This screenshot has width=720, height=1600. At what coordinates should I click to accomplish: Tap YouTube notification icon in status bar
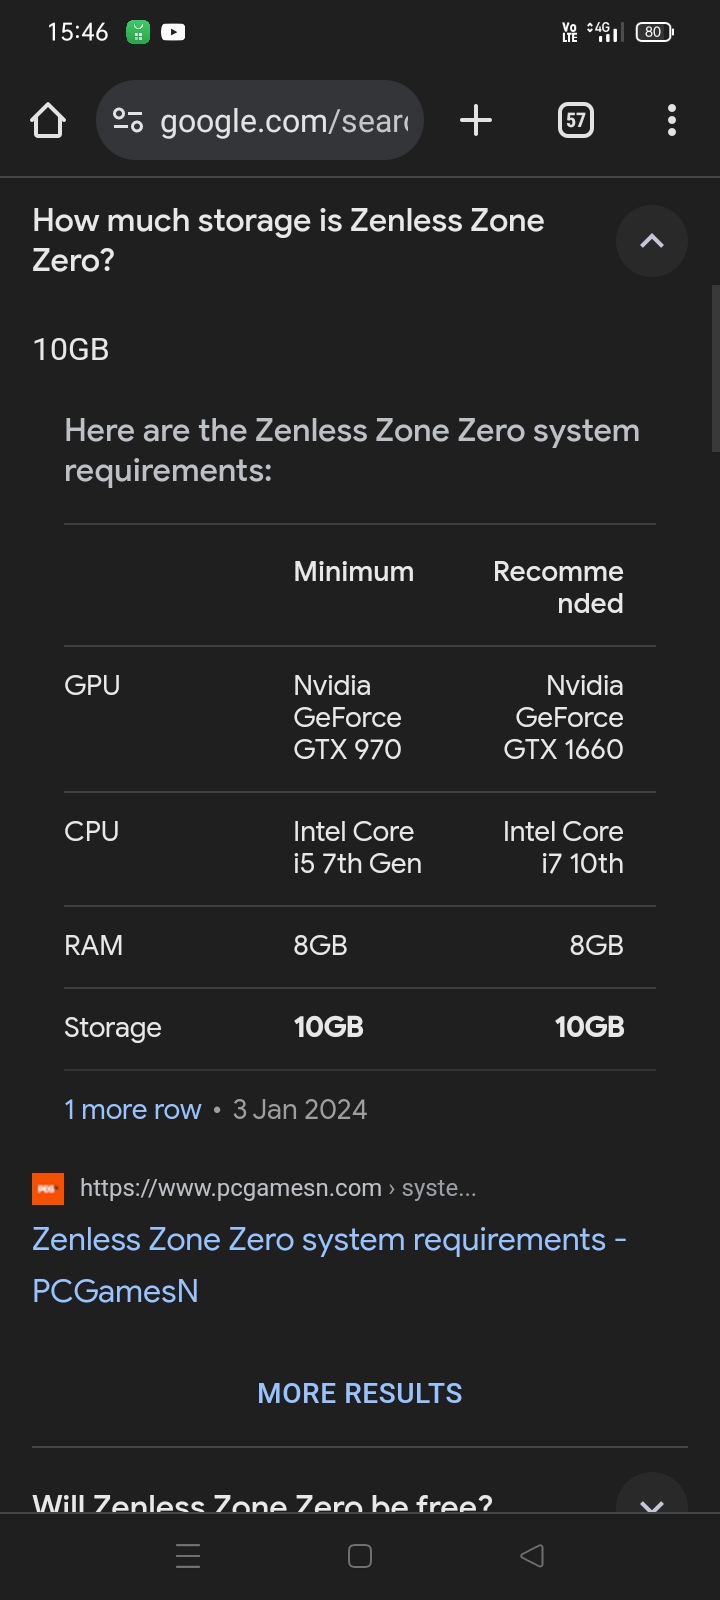point(173,32)
